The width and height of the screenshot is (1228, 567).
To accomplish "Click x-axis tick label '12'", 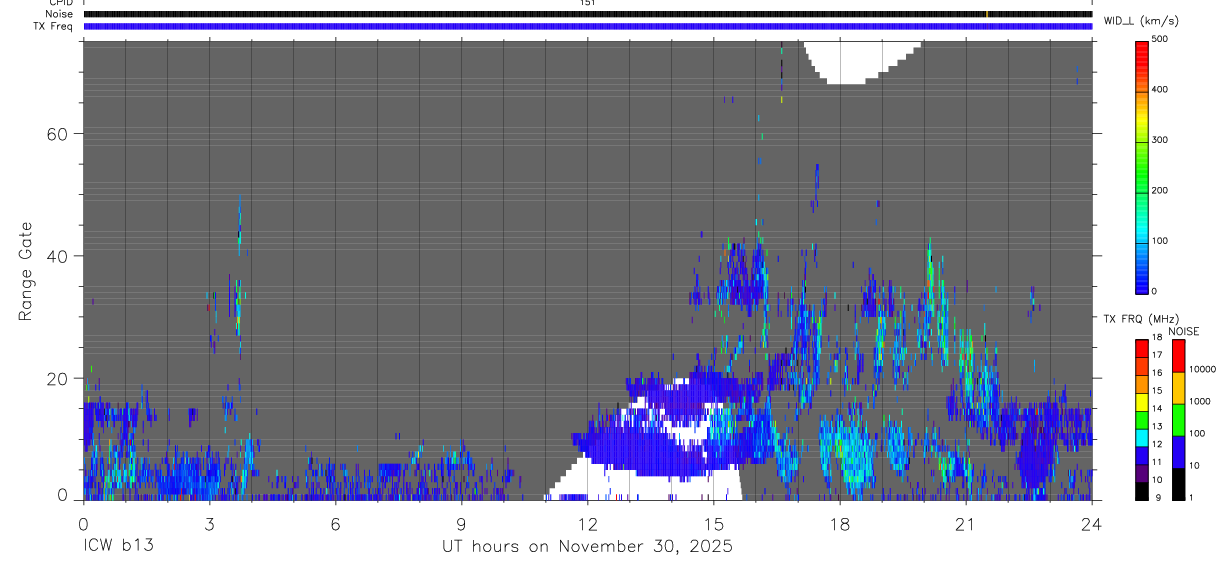I will pyautogui.click(x=587, y=523).
